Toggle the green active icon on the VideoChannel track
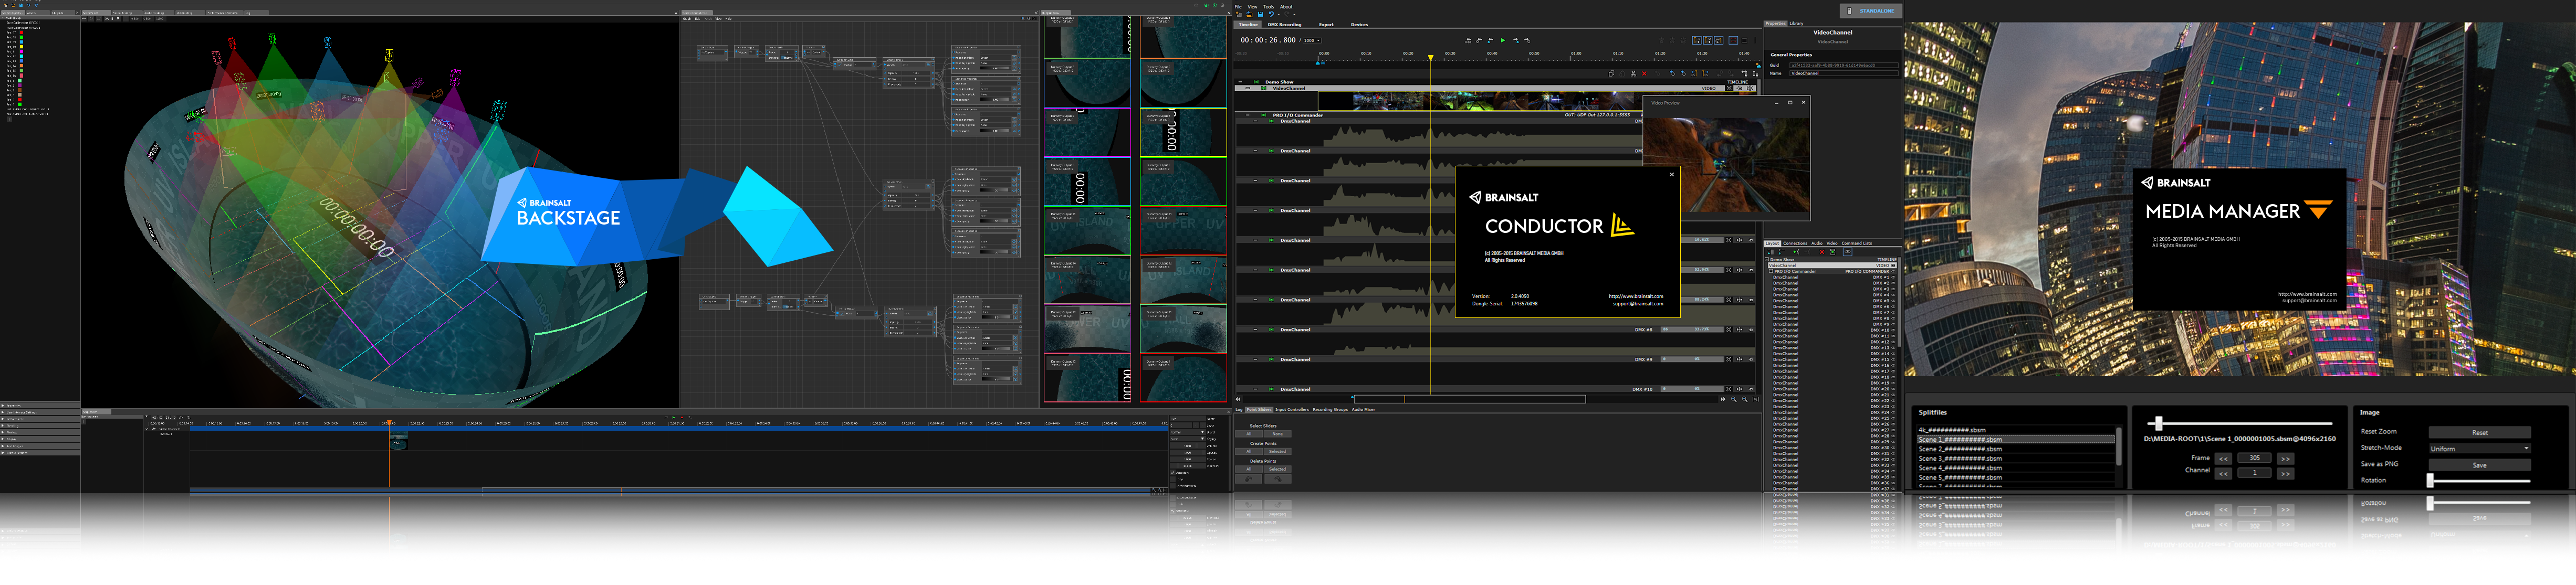The image size is (2576, 585). [x=1264, y=88]
